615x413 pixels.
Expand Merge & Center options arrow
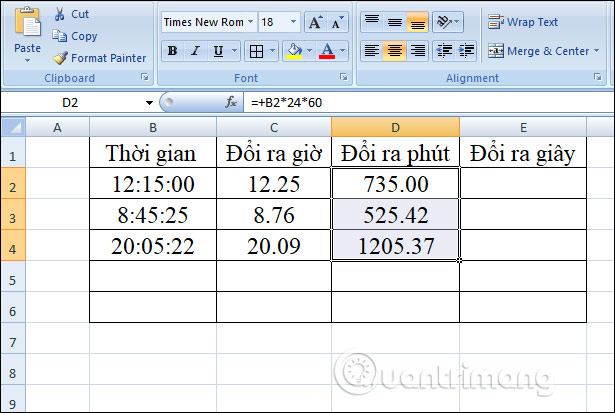pyautogui.click(x=597, y=51)
